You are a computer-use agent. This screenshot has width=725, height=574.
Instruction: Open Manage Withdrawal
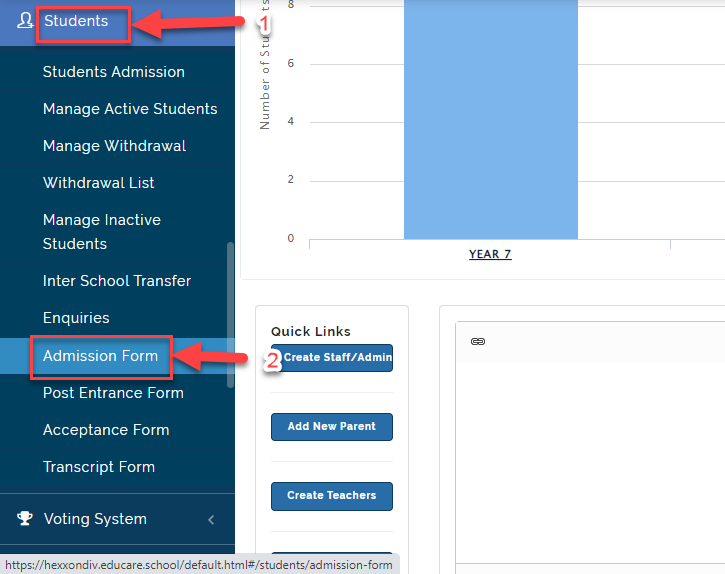click(x=114, y=146)
